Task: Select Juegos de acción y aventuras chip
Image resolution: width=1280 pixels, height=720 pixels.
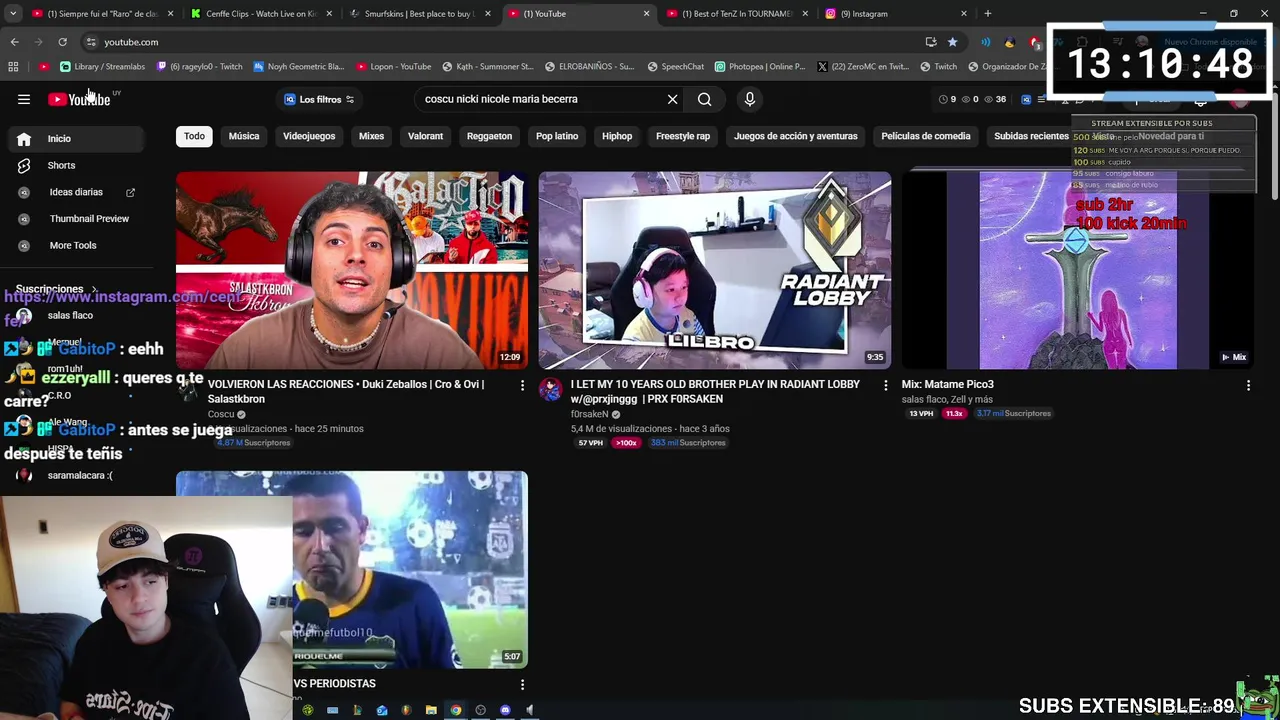Action: (796, 136)
